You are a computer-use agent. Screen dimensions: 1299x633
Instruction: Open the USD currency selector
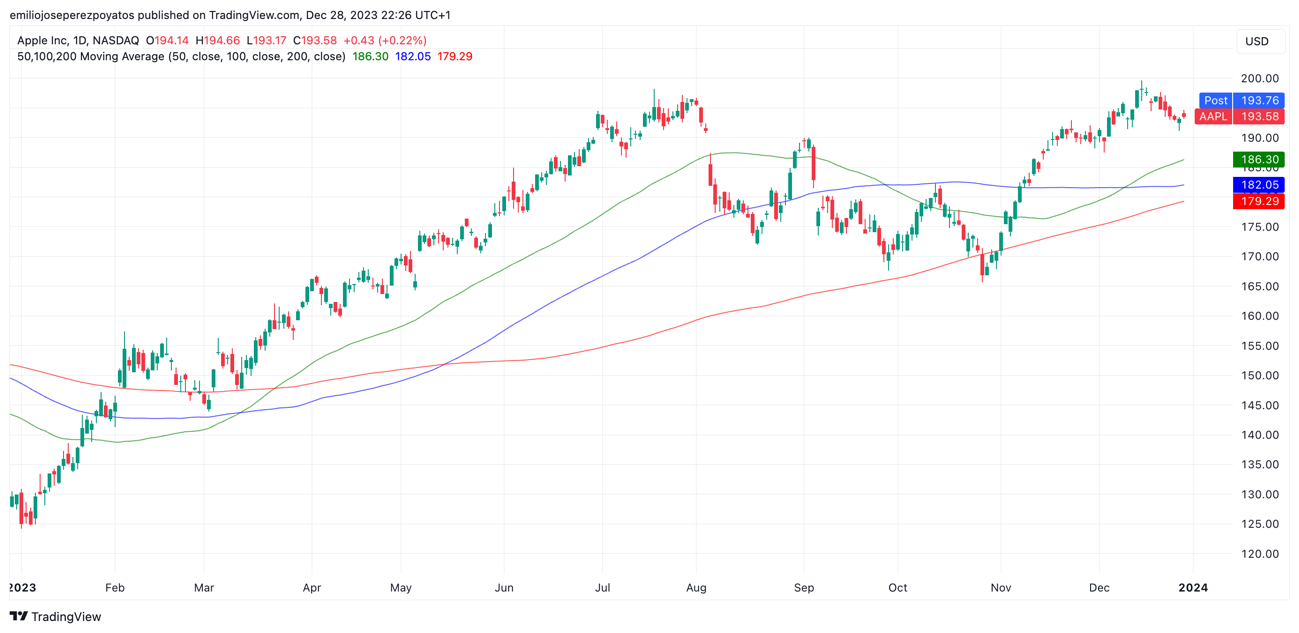[x=1257, y=41]
